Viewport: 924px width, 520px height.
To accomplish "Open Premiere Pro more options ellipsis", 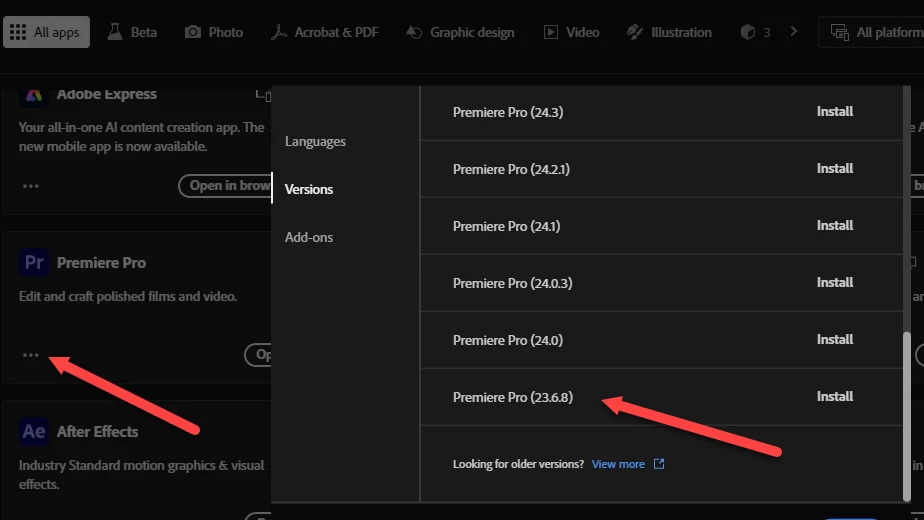I will pyautogui.click(x=31, y=355).
